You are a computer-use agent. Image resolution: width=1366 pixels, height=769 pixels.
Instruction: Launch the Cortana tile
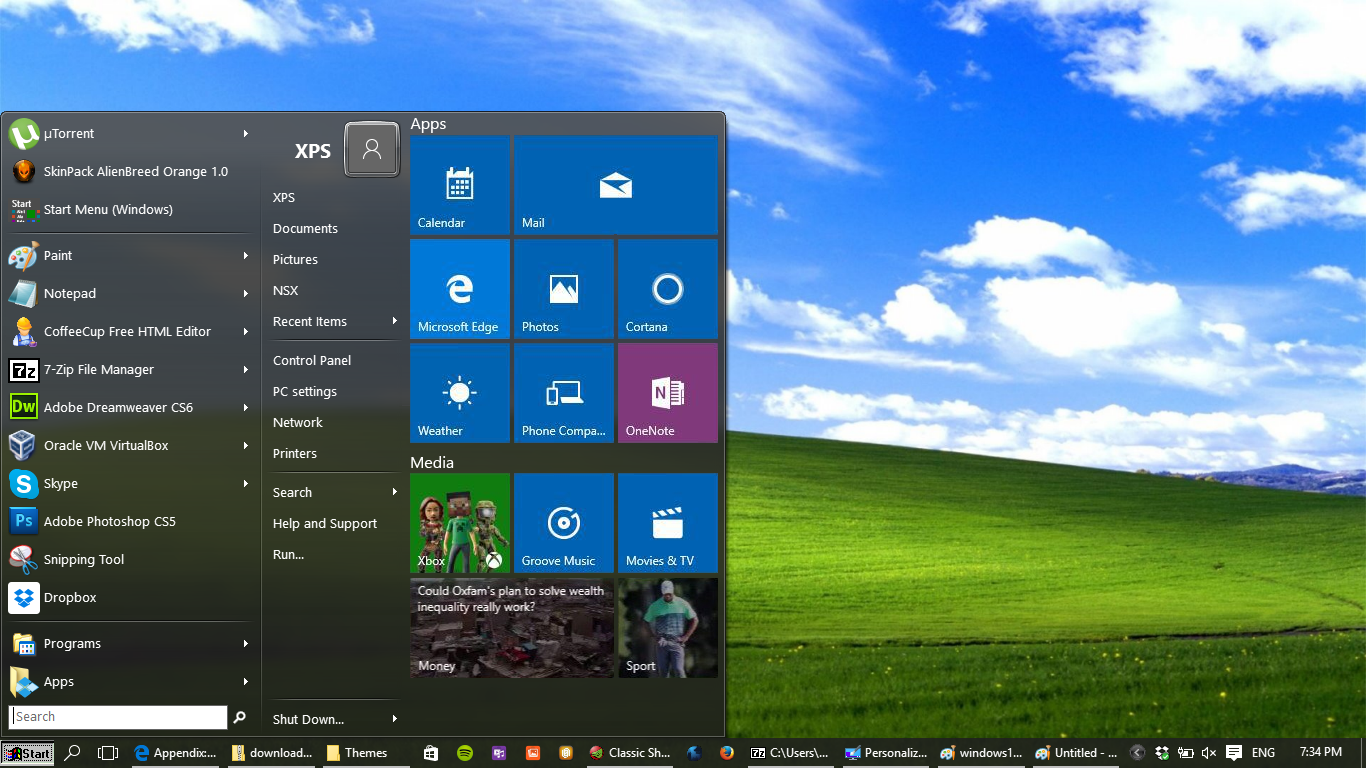pyautogui.click(x=667, y=289)
